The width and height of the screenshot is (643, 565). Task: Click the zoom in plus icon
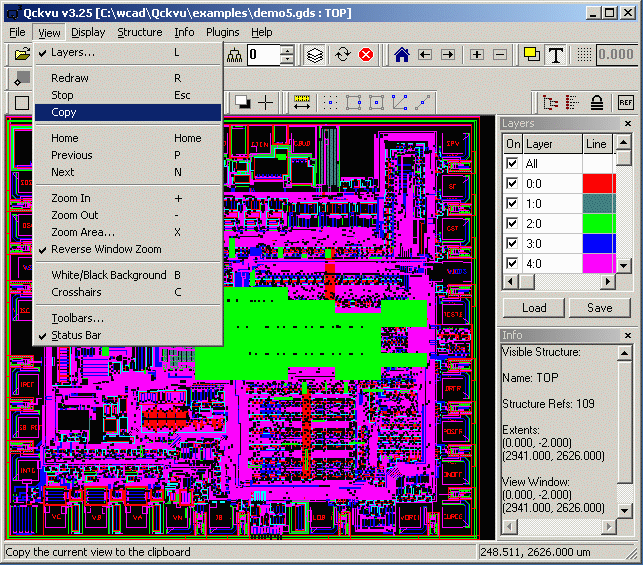tap(477, 55)
